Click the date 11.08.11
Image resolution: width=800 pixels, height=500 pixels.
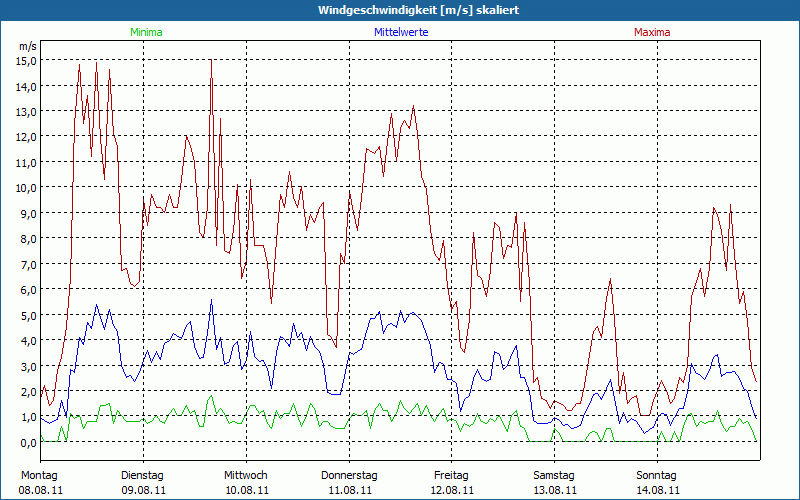[x=350, y=490]
